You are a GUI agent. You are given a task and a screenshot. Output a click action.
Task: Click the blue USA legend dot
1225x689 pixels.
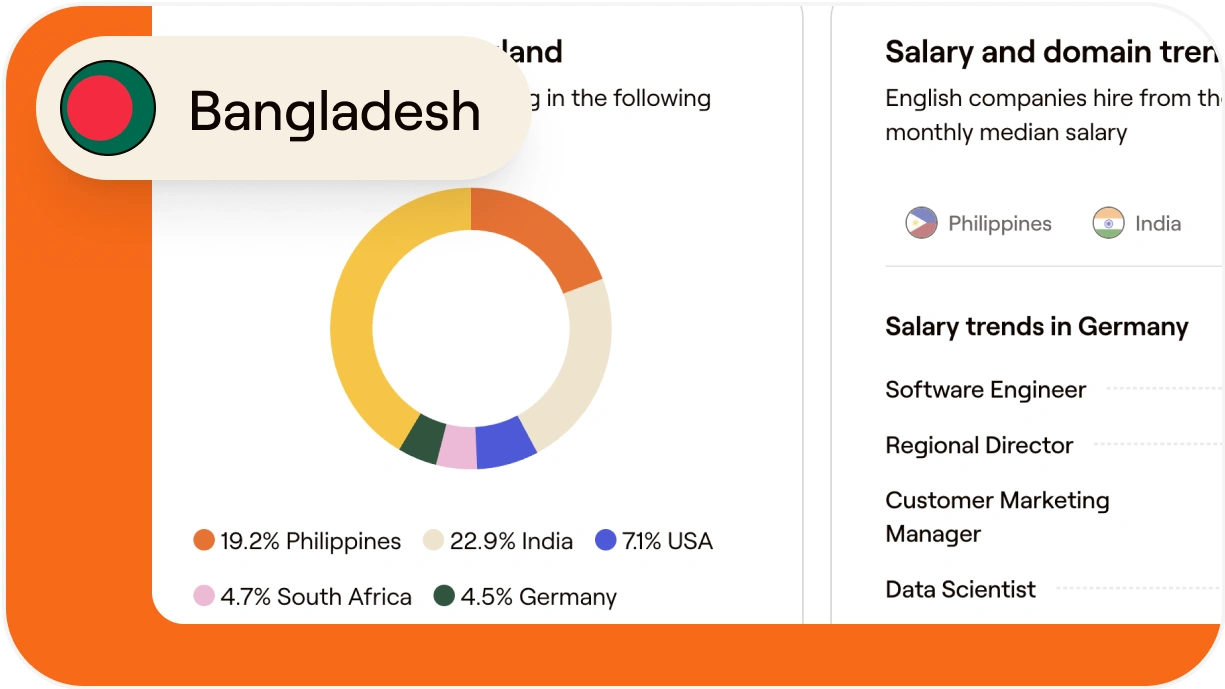click(605, 541)
